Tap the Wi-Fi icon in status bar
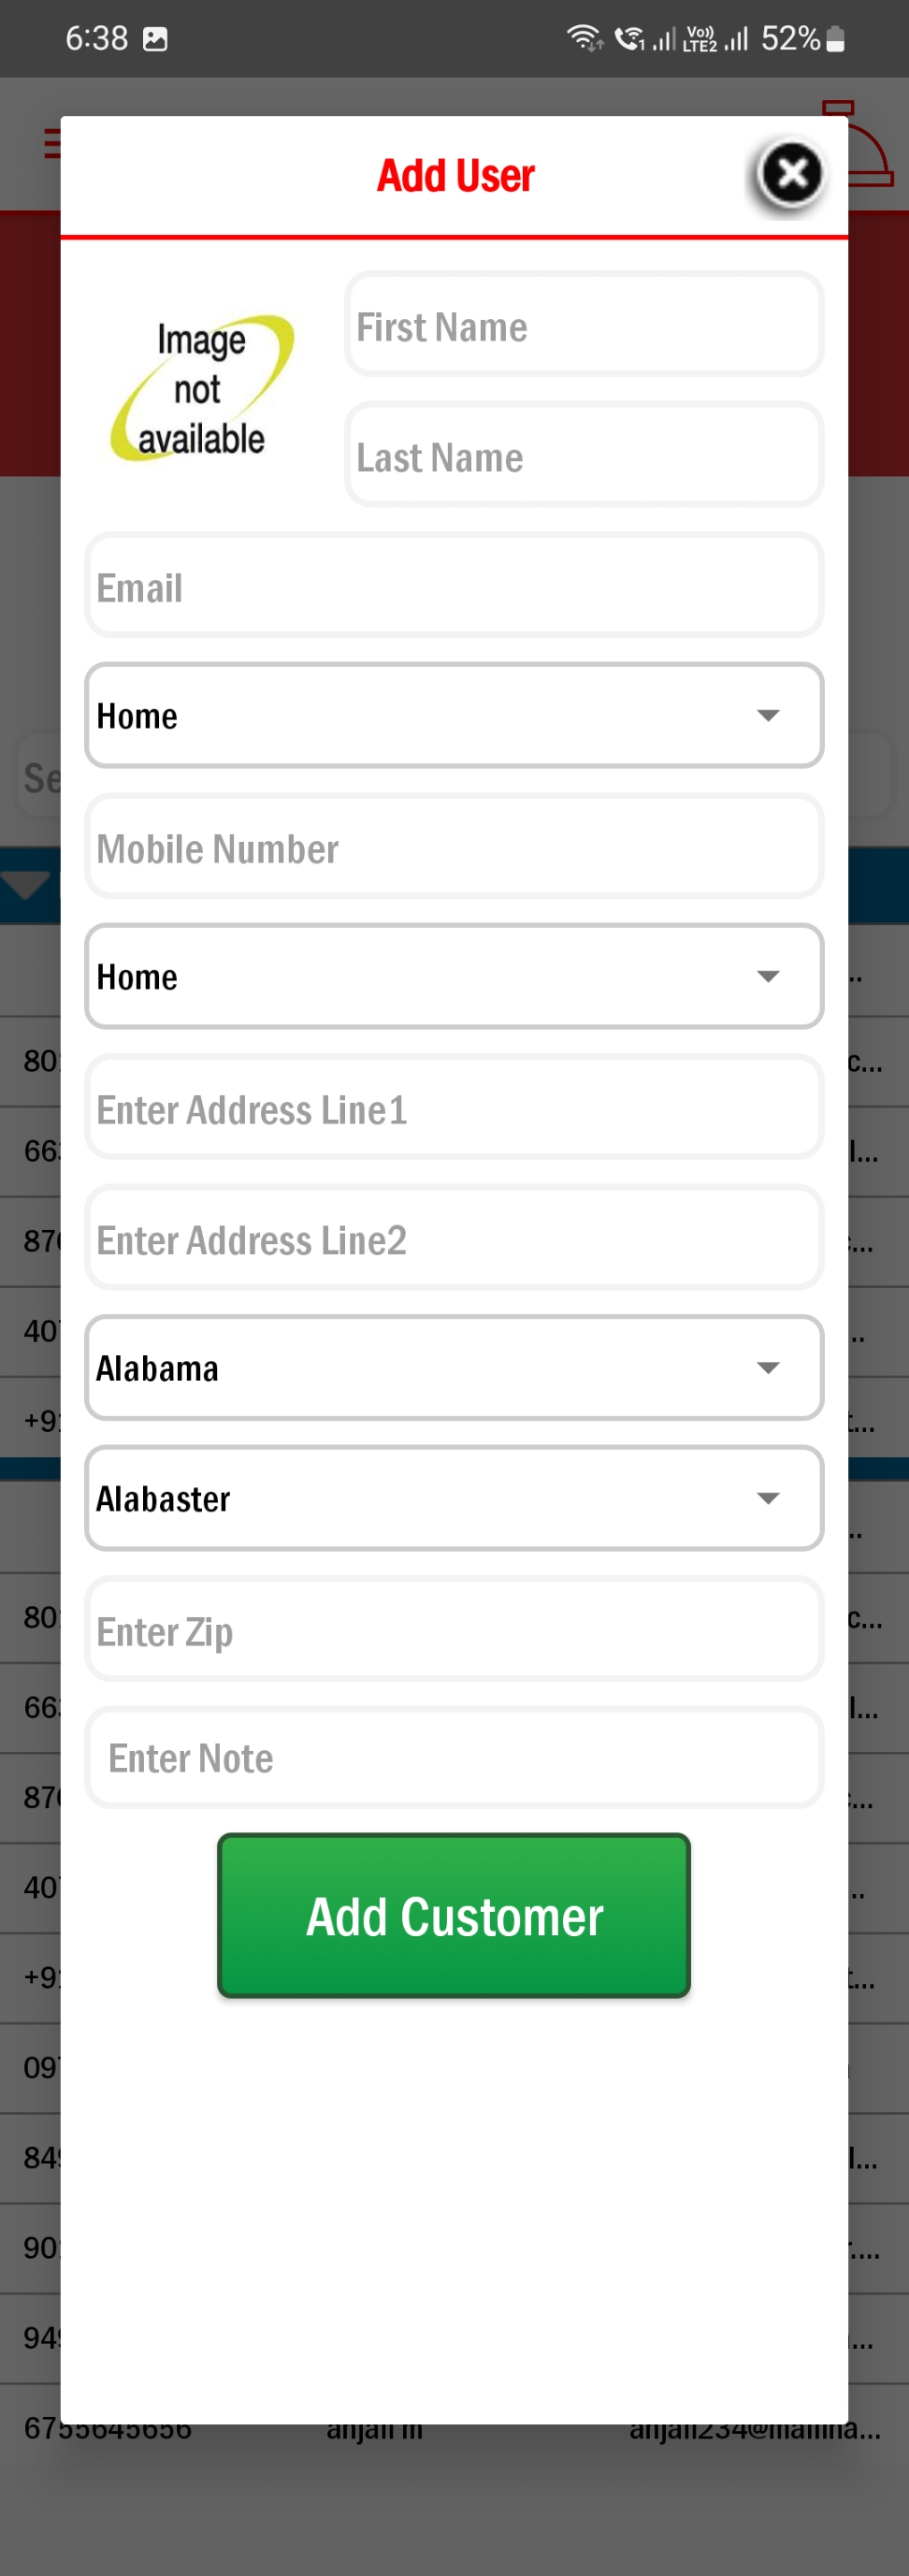Viewport: 909px width, 2576px height. [583, 38]
